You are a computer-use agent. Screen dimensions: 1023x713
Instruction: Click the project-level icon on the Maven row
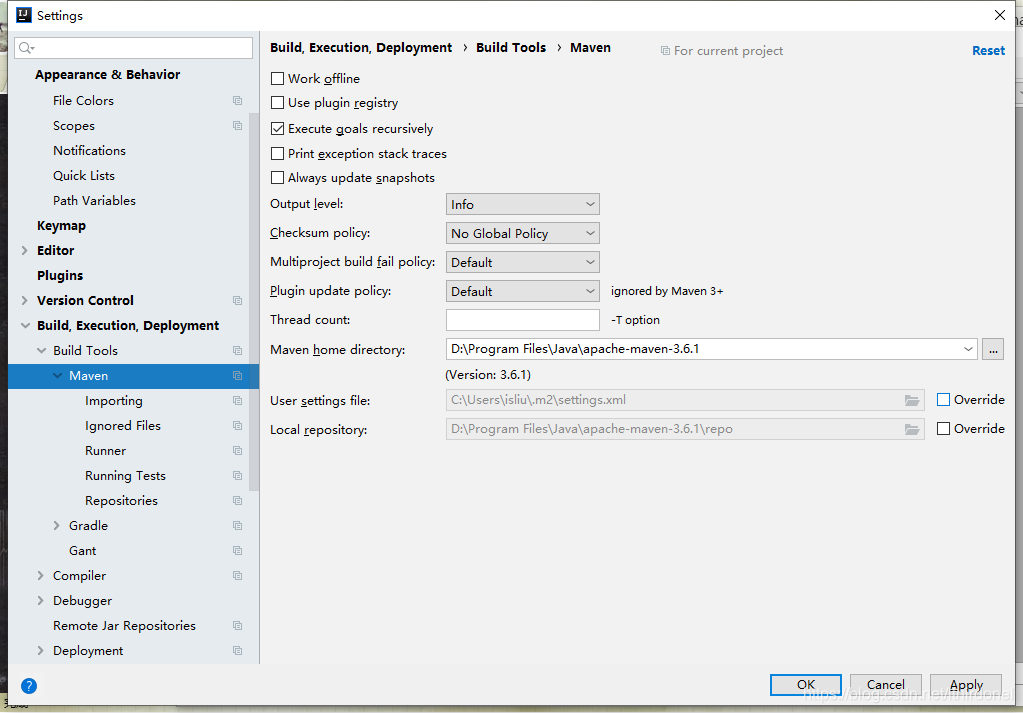pyautogui.click(x=237, y=375)
